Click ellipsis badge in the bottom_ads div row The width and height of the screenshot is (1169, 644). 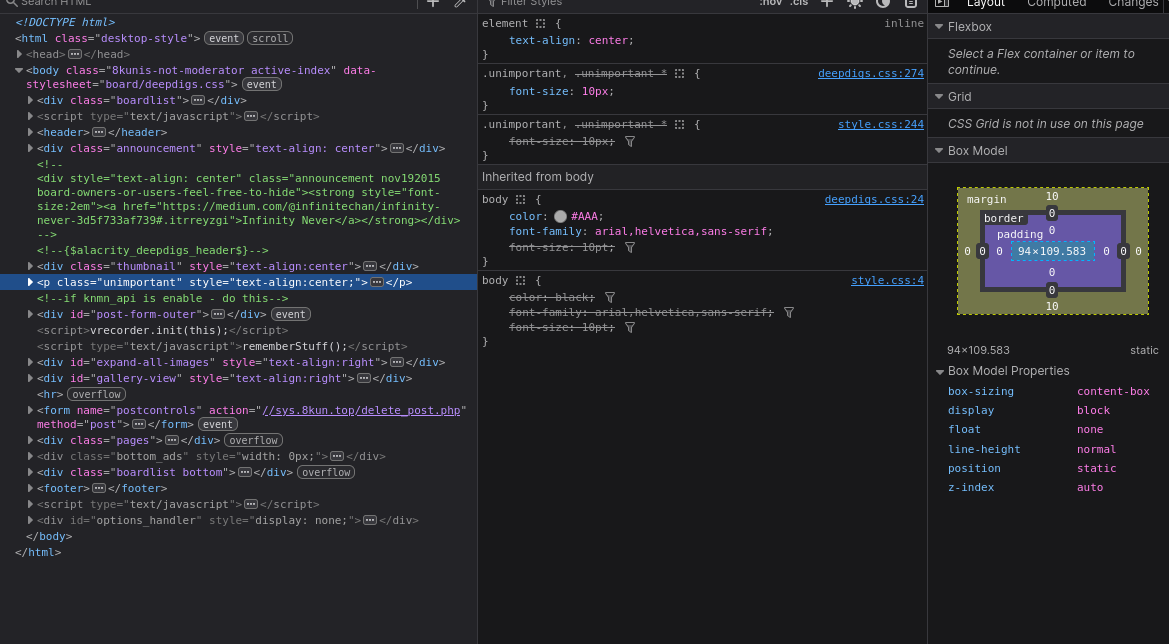pyautogui.click(x=337, y=456)
